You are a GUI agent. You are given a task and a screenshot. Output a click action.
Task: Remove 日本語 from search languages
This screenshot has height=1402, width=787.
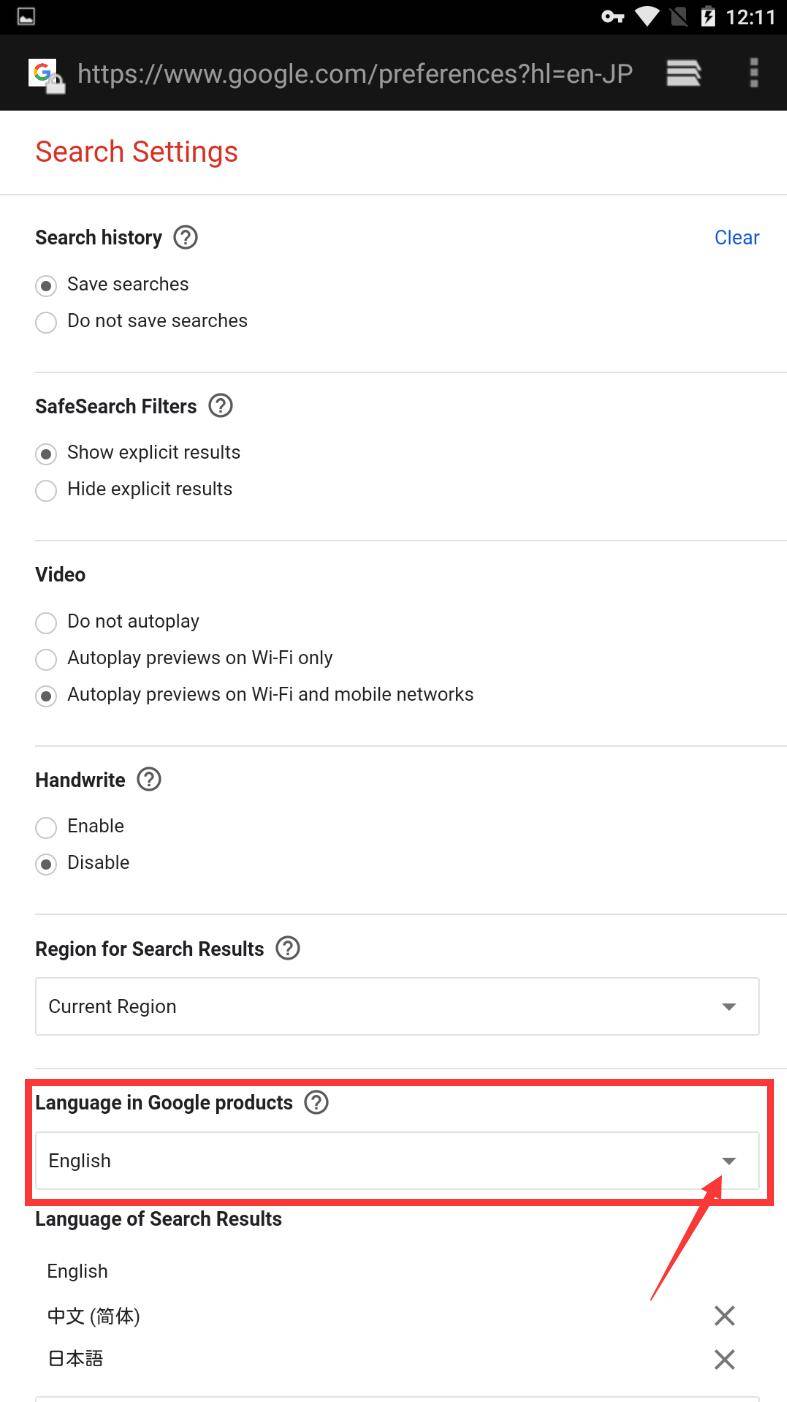pos(724,1359)
